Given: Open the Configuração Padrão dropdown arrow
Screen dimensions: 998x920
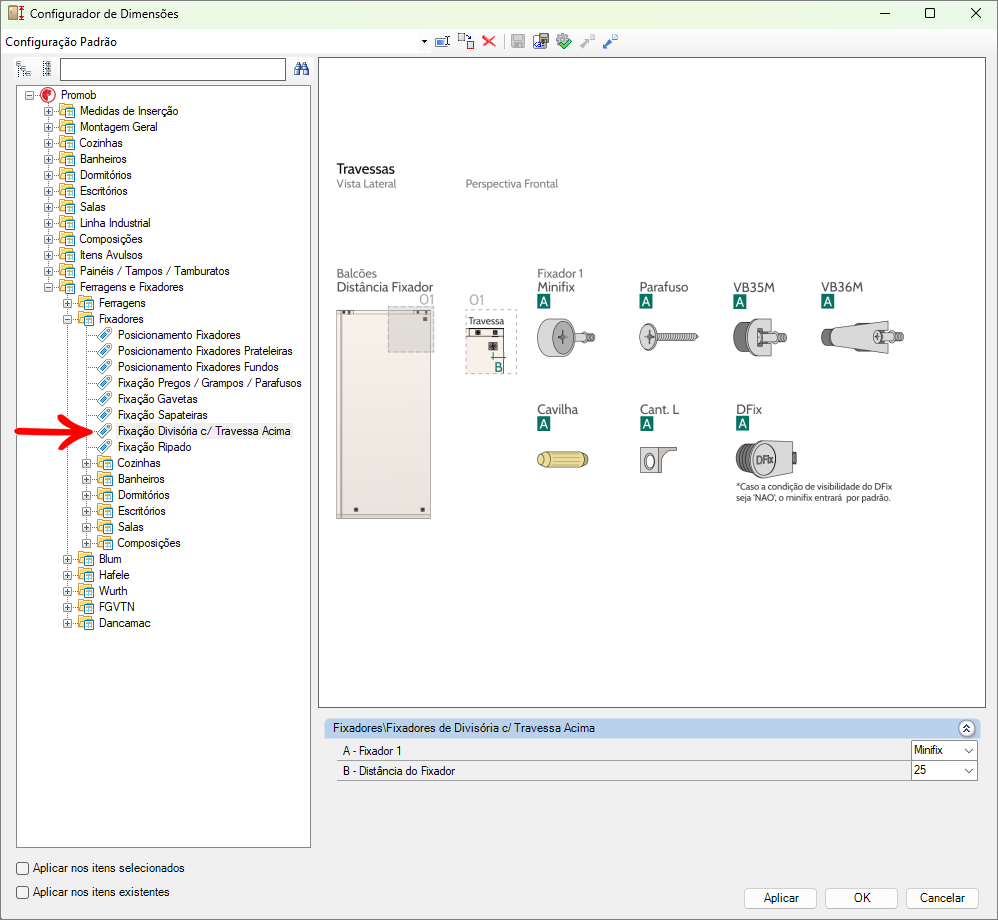Looking at the screenshot, I should click(x=425, y=42).
